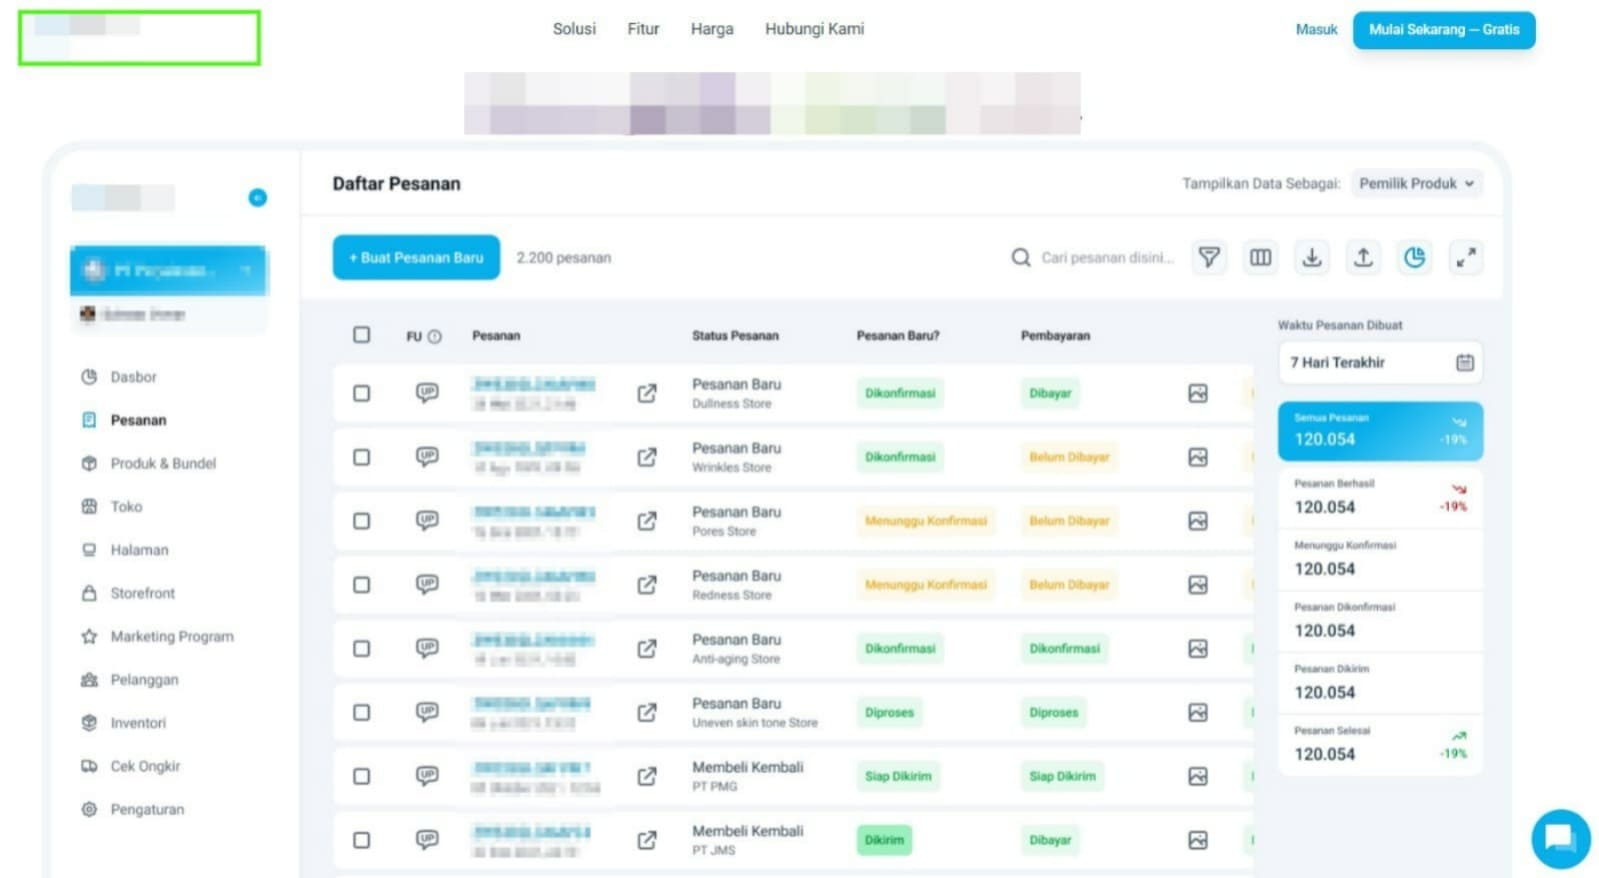Open Marketing Program in the sidebar
Viewport: 1599px width, 878px height.
coord(172,636)
